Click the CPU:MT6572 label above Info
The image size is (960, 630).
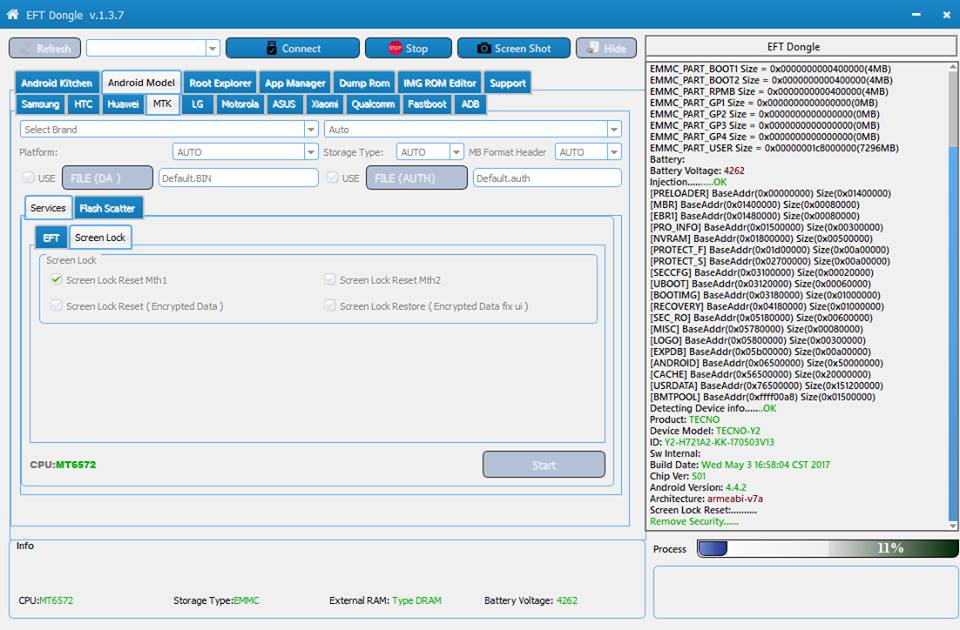coord(62,465)
